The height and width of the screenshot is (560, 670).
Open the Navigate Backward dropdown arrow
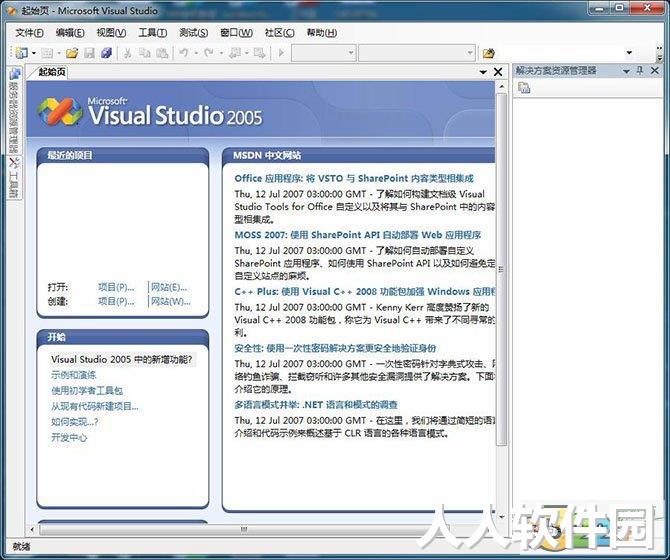[247, 53]
